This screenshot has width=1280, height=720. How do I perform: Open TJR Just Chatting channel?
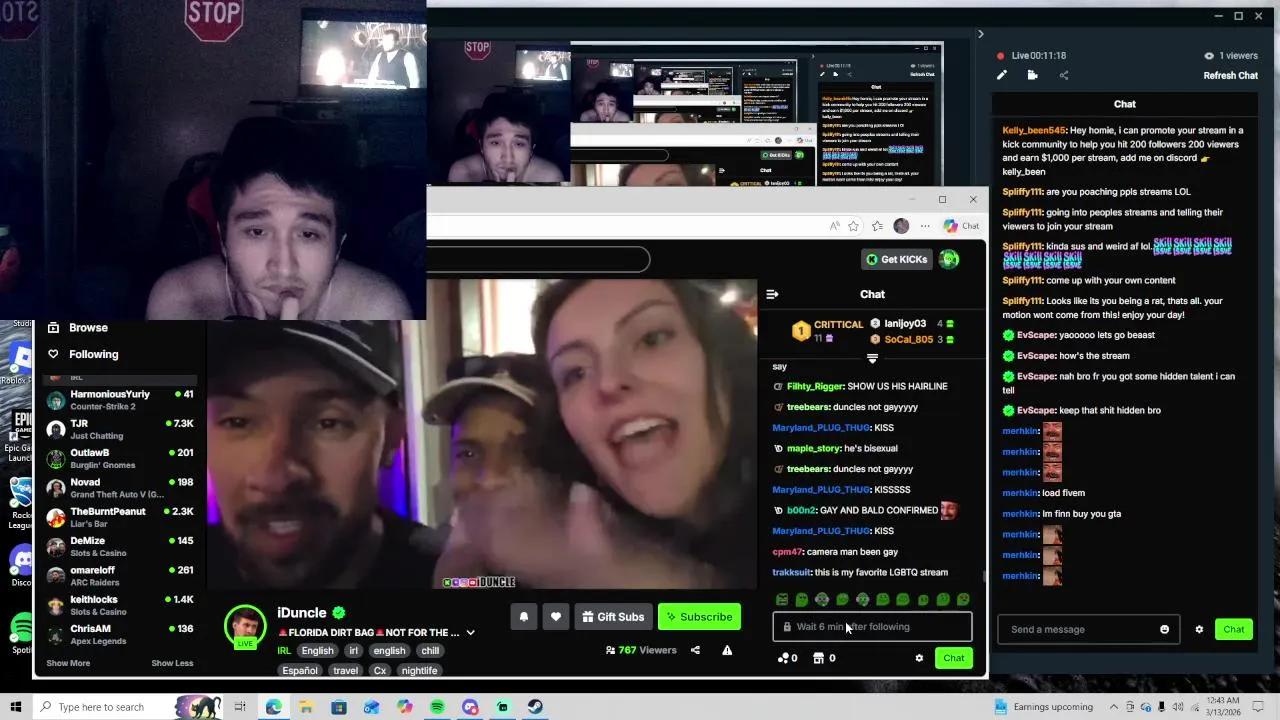coord(120,429)
